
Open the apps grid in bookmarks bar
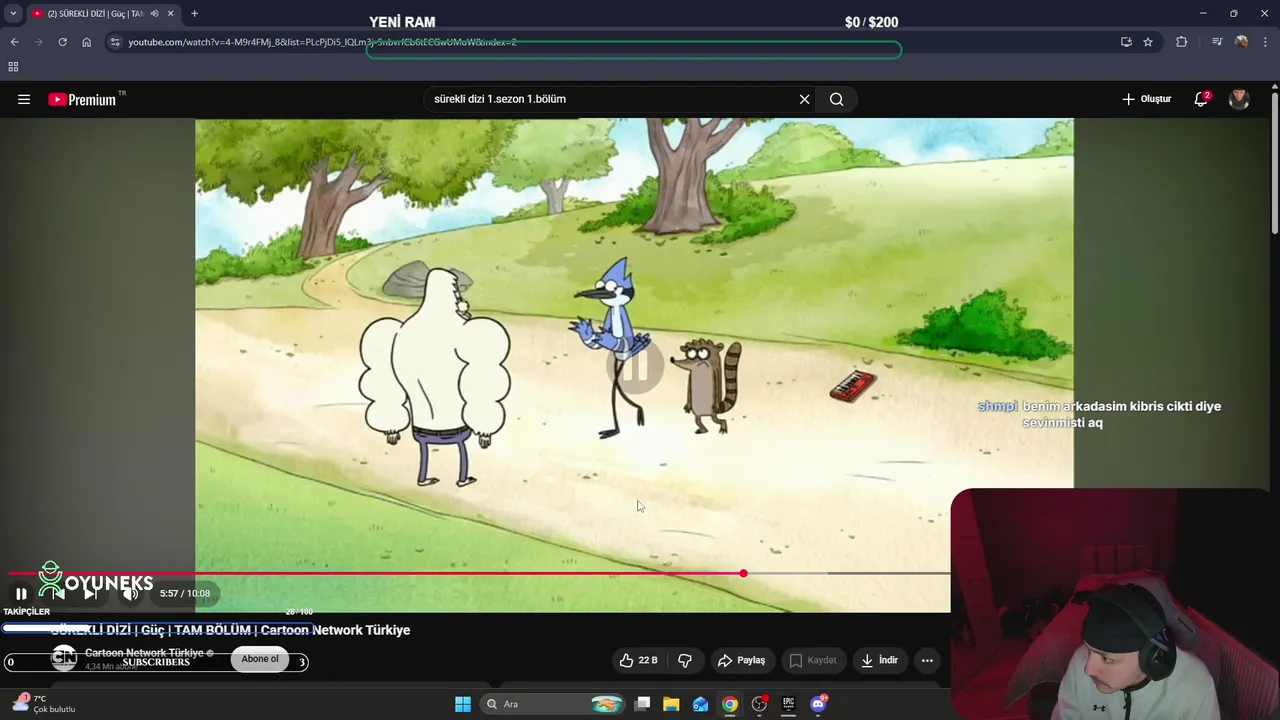[13, 66]
